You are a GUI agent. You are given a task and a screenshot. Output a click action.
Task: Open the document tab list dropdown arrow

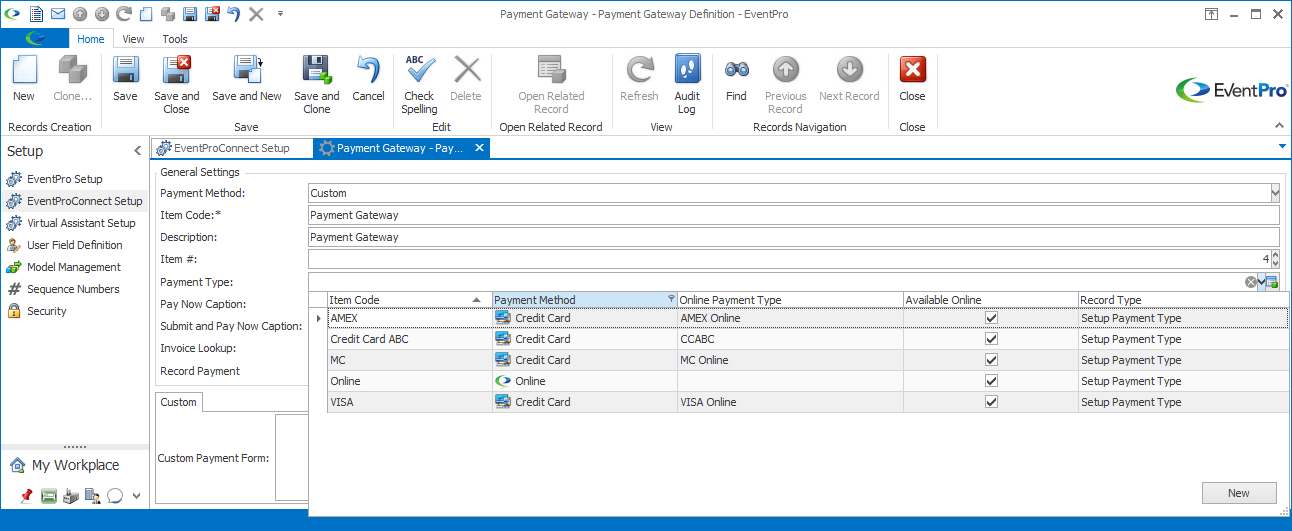point(1282,147)
